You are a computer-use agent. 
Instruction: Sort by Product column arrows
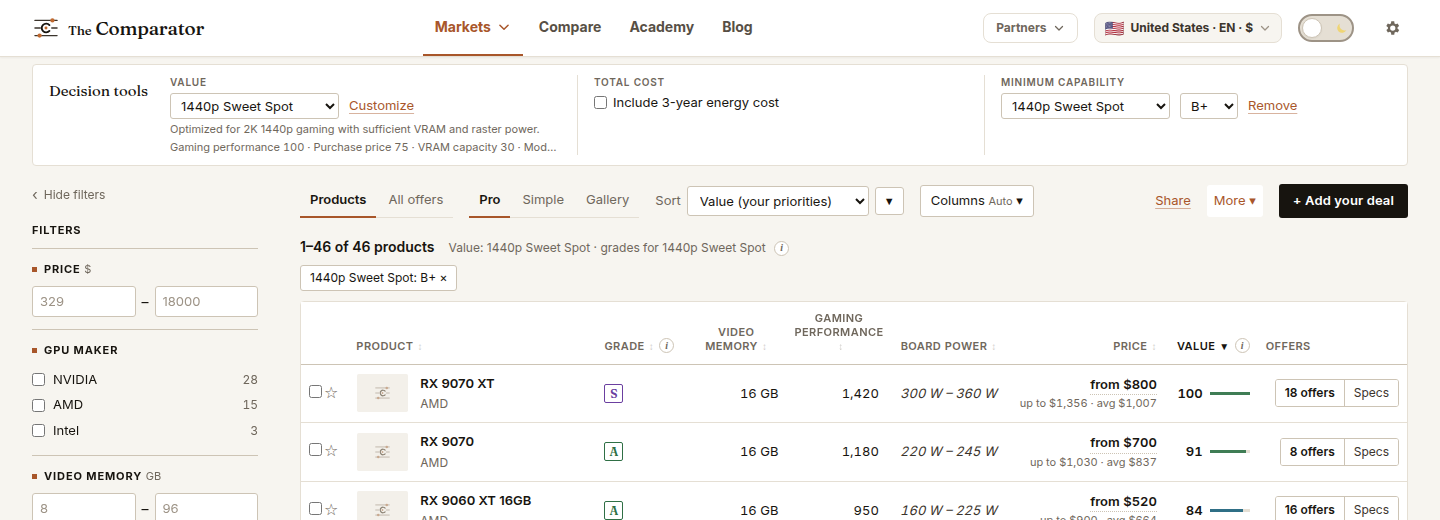[x=420, y=346]
